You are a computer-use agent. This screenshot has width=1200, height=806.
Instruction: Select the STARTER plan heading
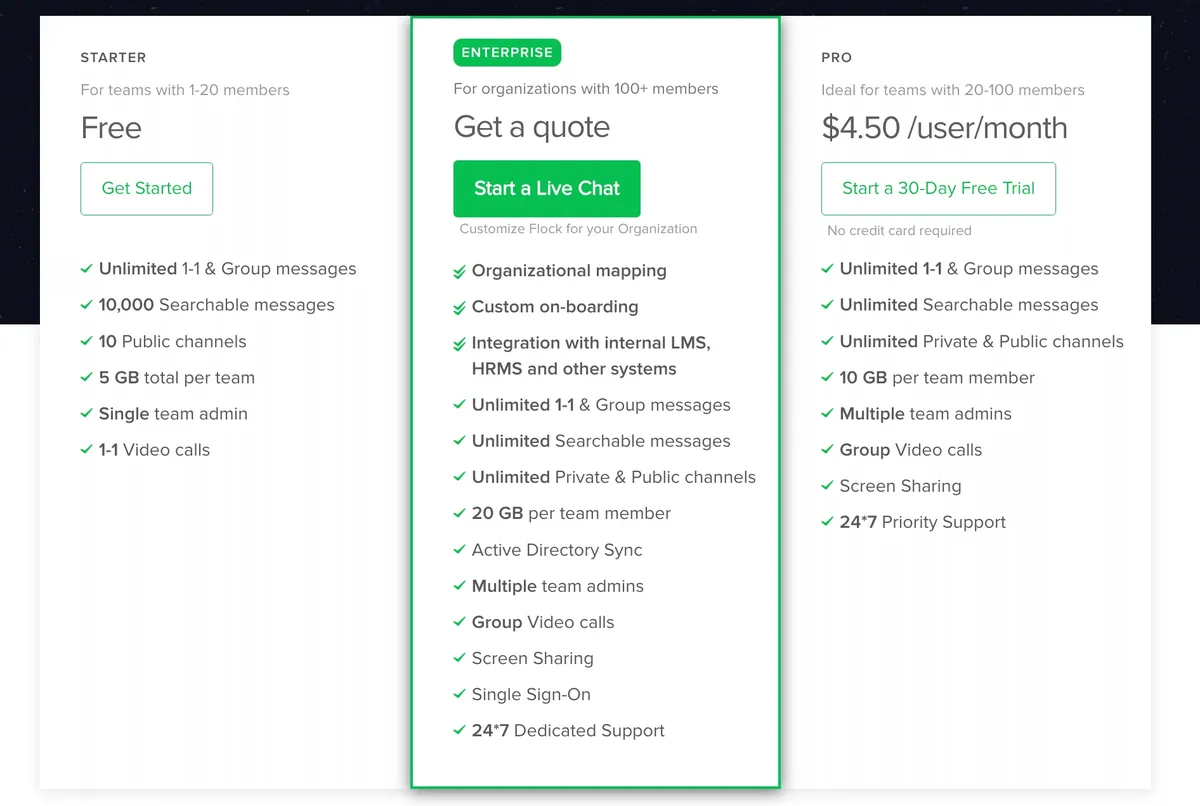pyautogui.click(x=113, y=57)
